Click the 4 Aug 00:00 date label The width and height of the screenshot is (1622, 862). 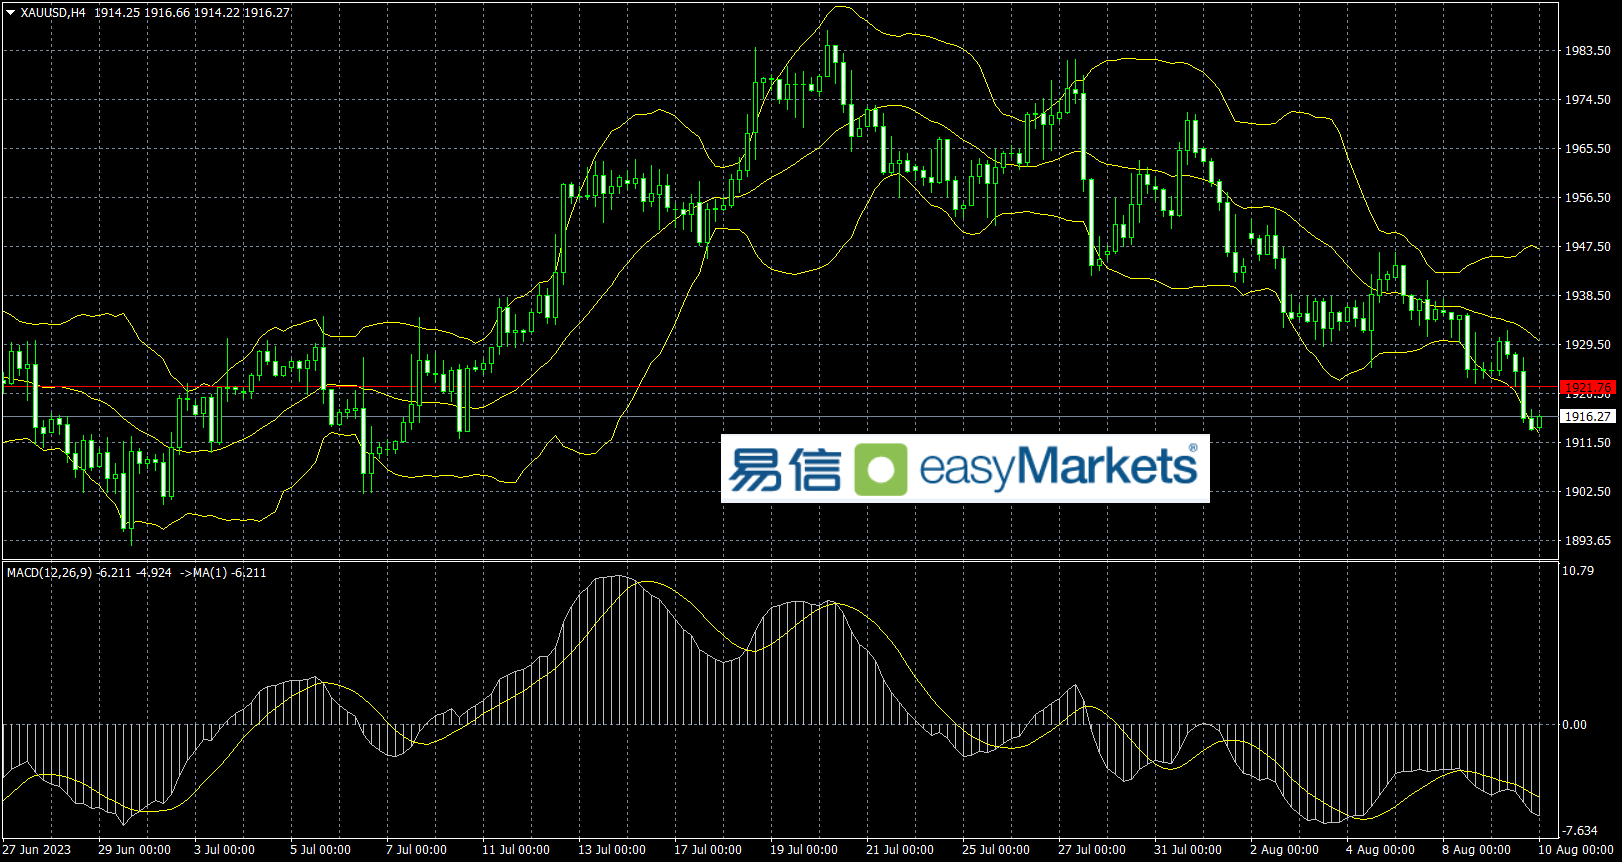pos(1380,850)
